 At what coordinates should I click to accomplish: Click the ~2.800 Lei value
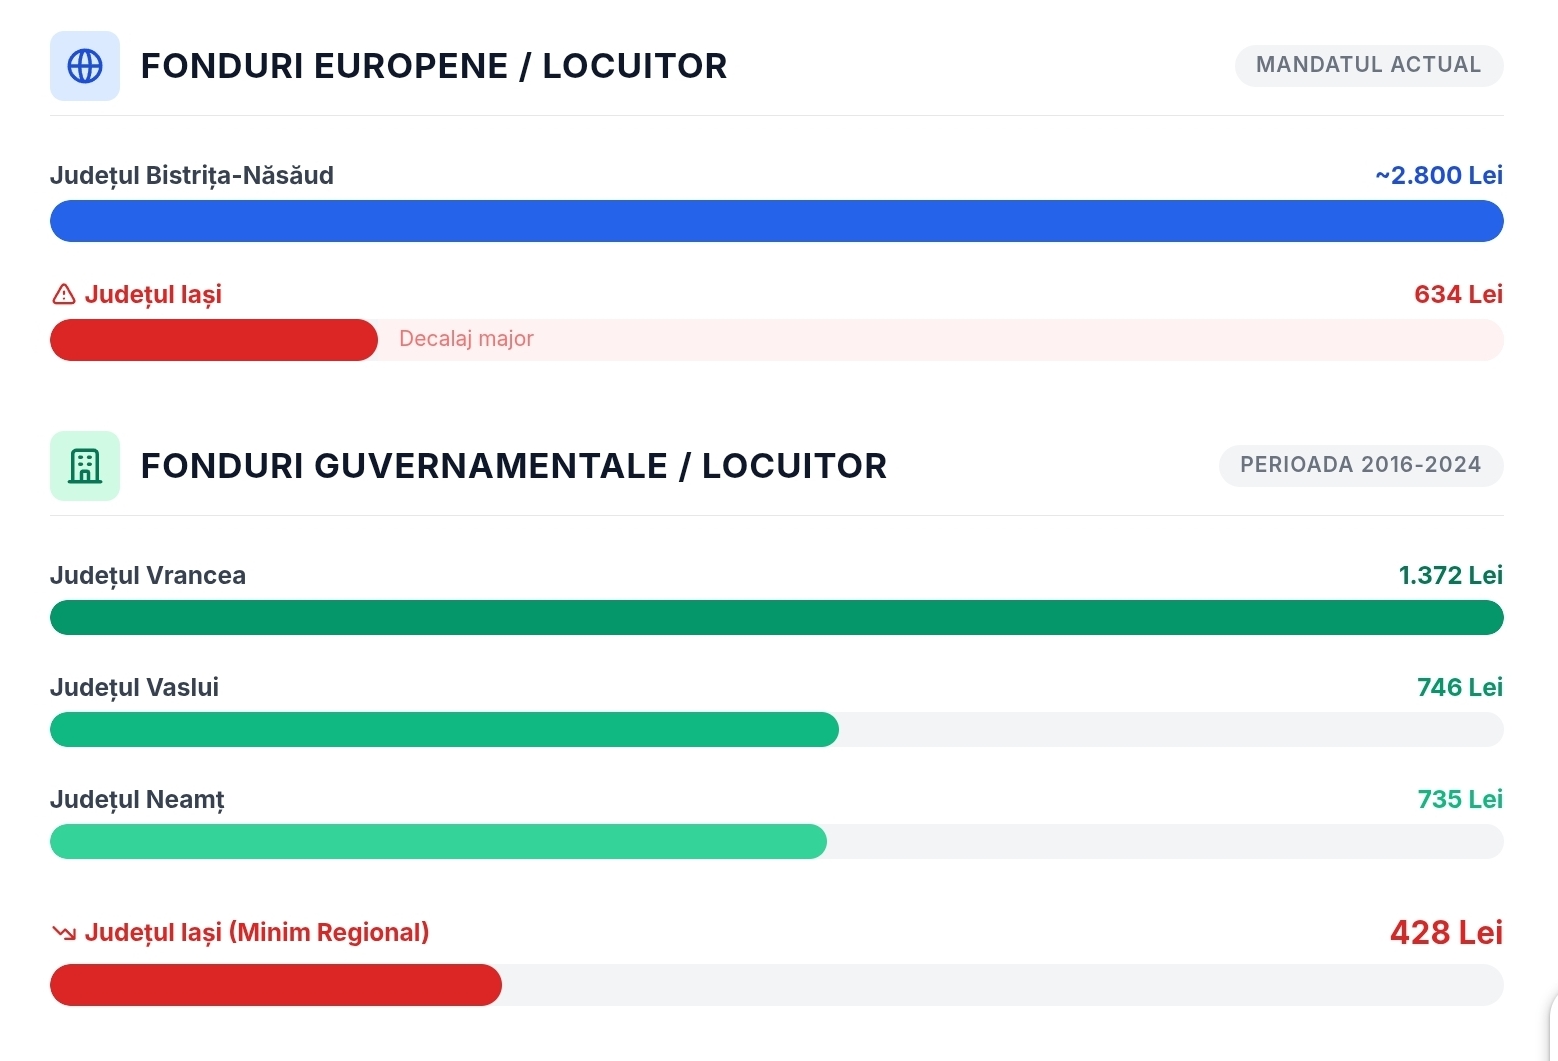(x=1439, y=175)
